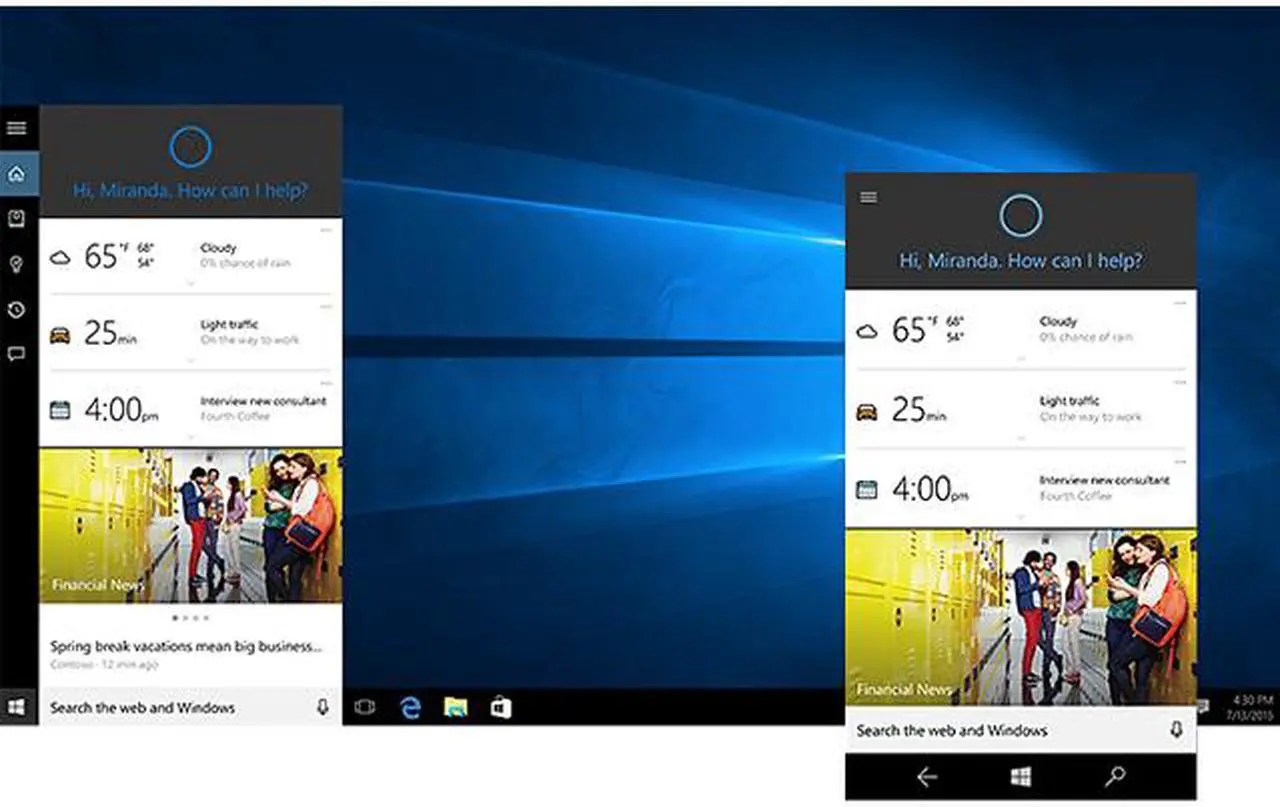Click the lightbulb Reminders icon in the sidebar
Image resolution: width=1280 pixels, height=807 pixels.
coord(16,264)
